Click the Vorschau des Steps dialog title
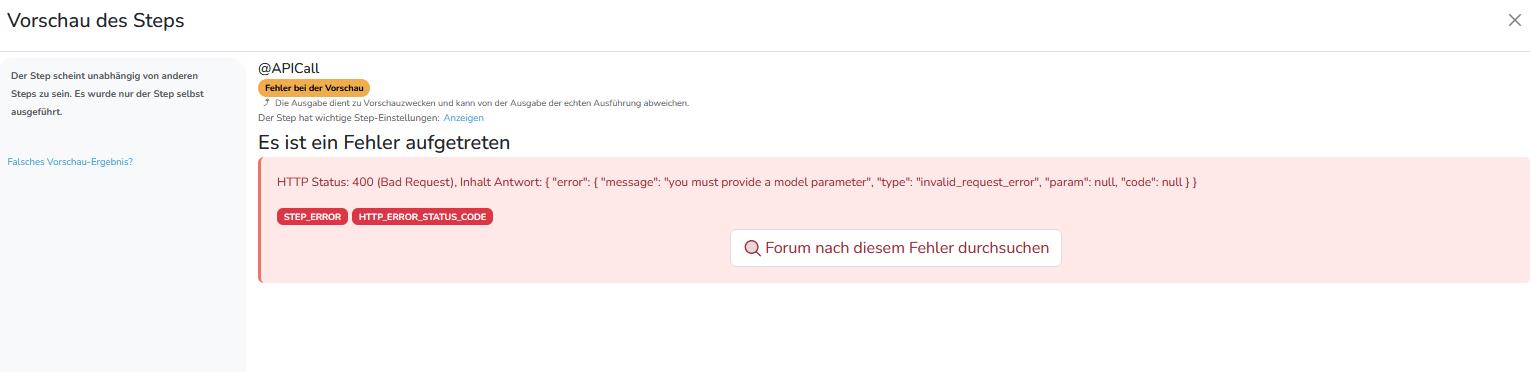This screenshot has width=1530, height=372. tap(96, 21)
